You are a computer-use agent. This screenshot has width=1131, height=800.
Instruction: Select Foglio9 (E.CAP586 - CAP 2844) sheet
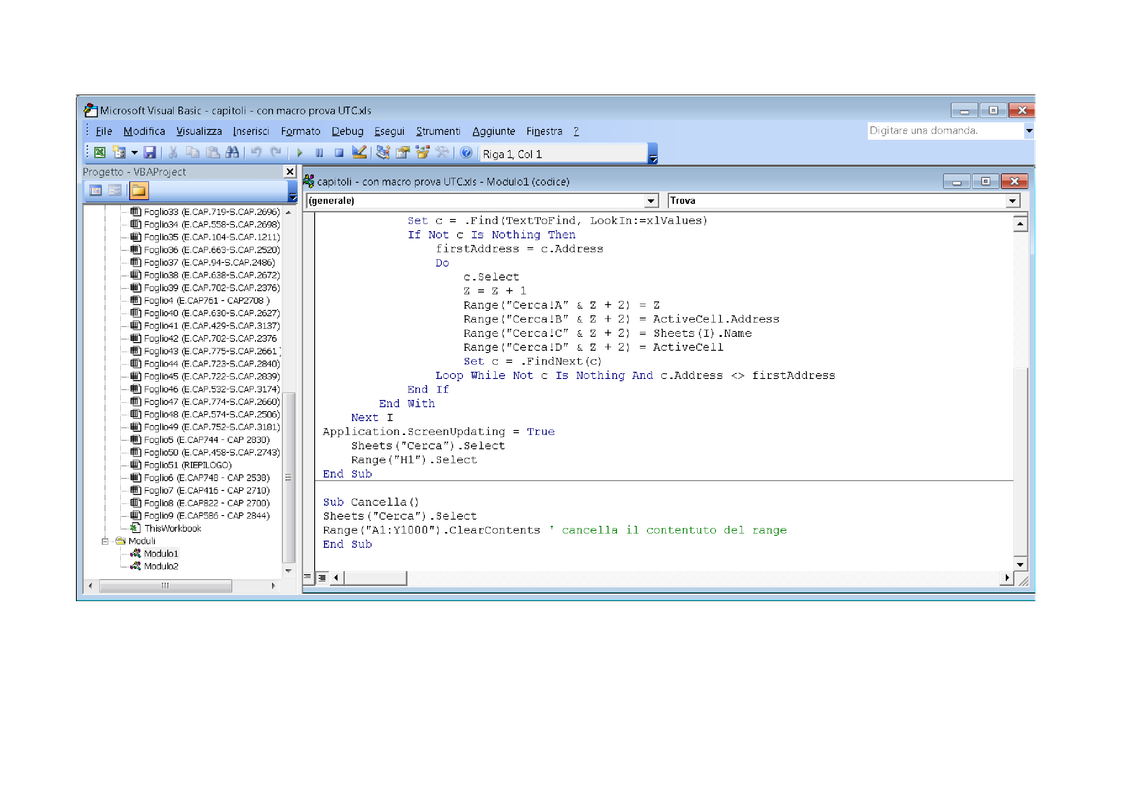(206, 516)
